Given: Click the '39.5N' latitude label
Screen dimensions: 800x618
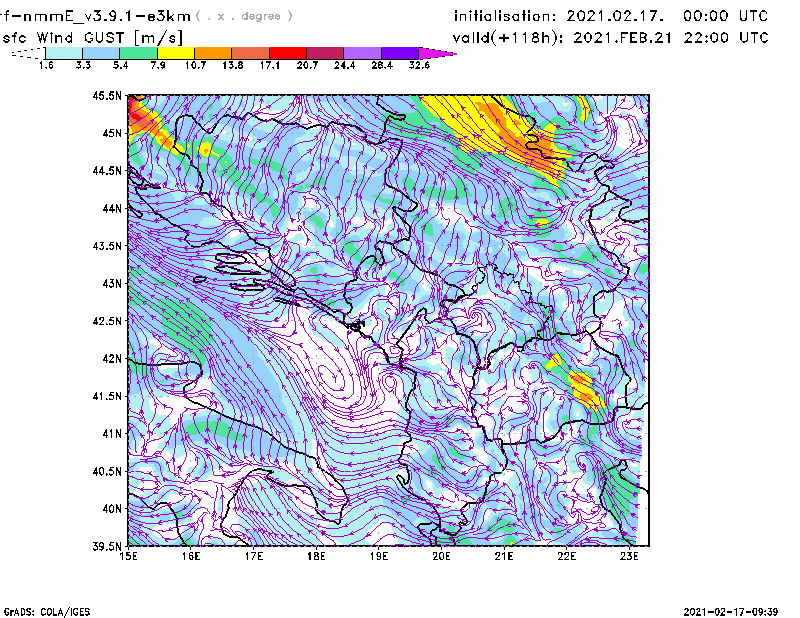Looking at the screenshot, I should coord(107,546).
